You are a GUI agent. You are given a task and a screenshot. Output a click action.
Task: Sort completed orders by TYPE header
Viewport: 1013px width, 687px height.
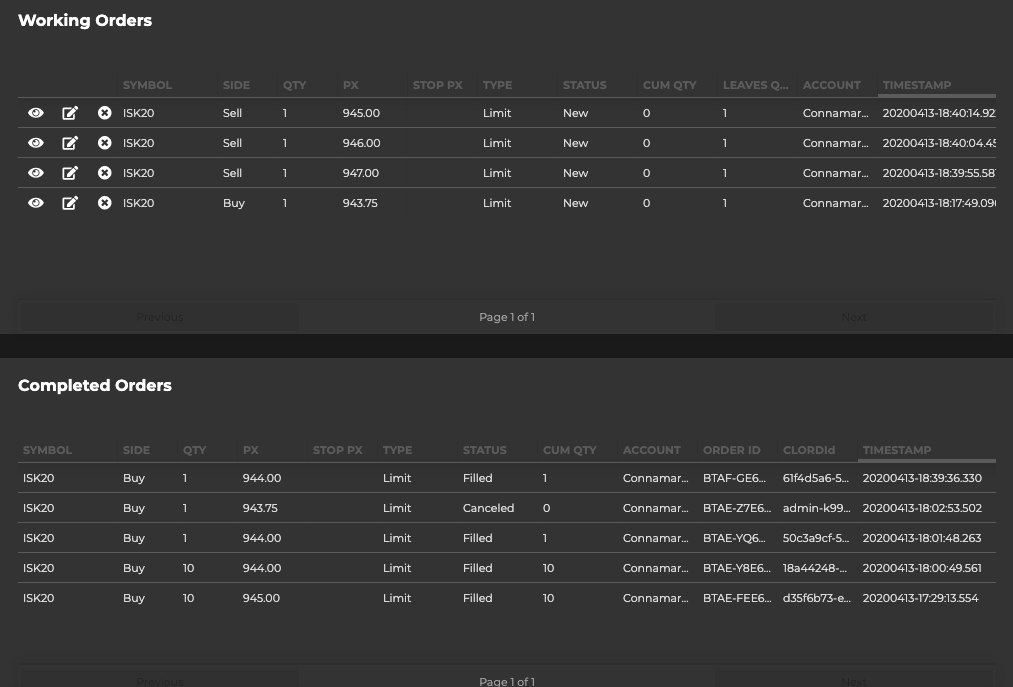coord(397,450)
